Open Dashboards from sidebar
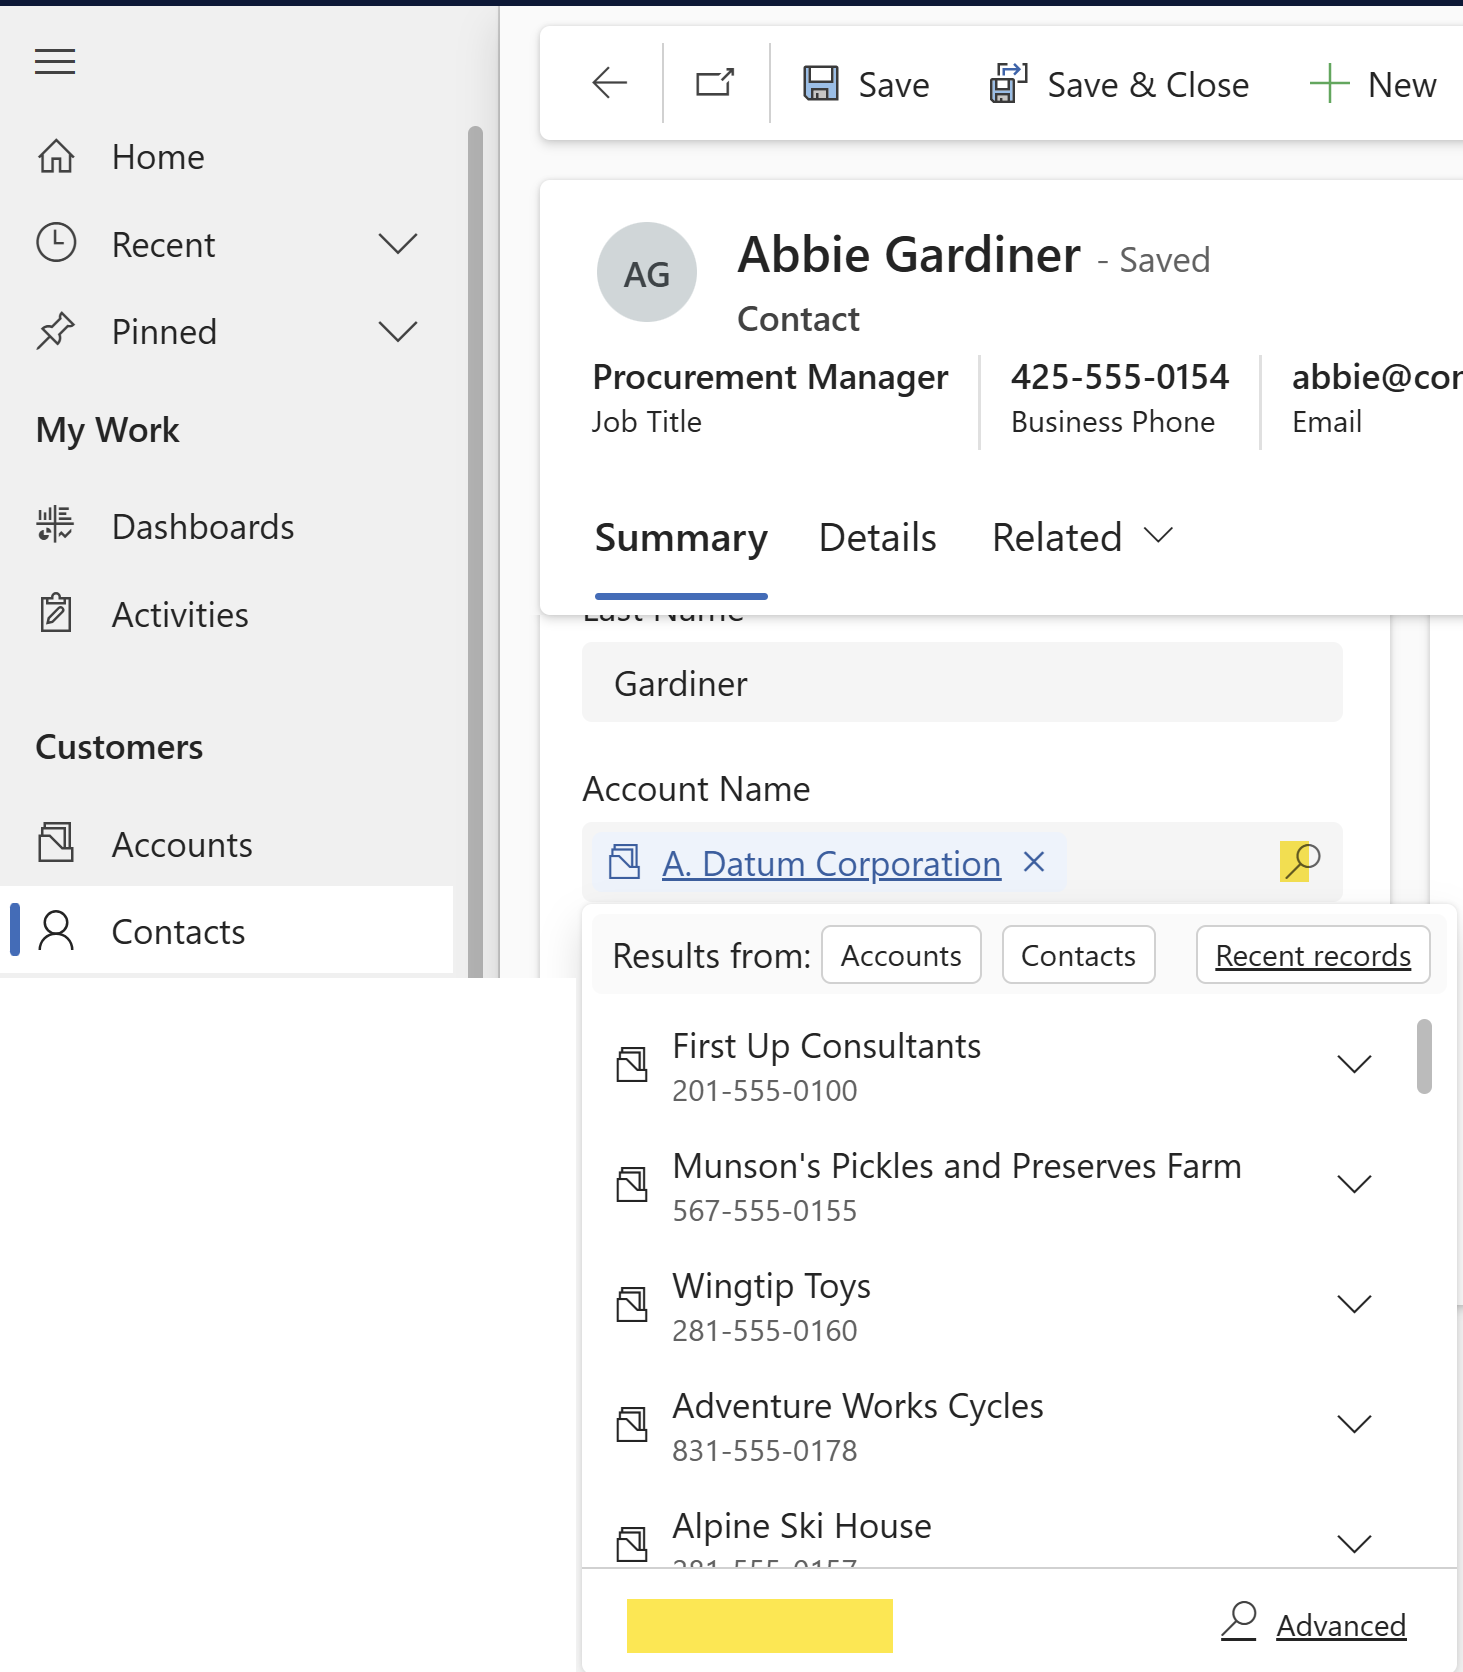 coord(203,527)
